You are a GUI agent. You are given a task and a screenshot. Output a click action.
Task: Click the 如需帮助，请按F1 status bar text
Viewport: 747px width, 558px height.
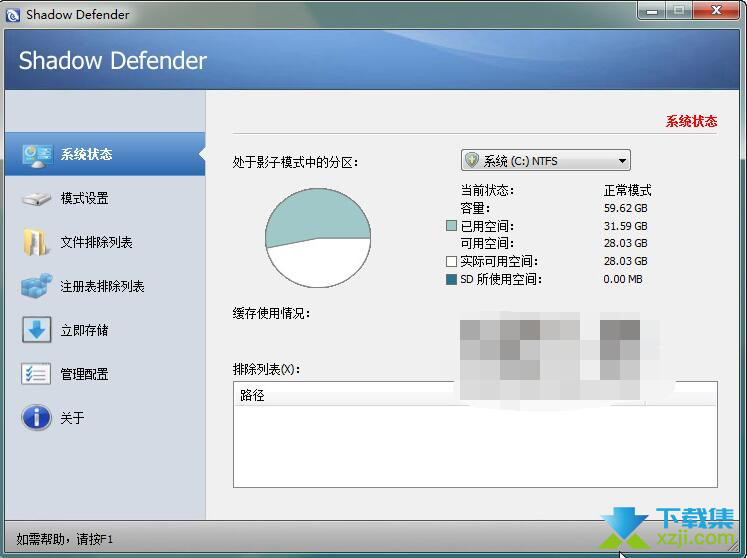click(64, 539)
